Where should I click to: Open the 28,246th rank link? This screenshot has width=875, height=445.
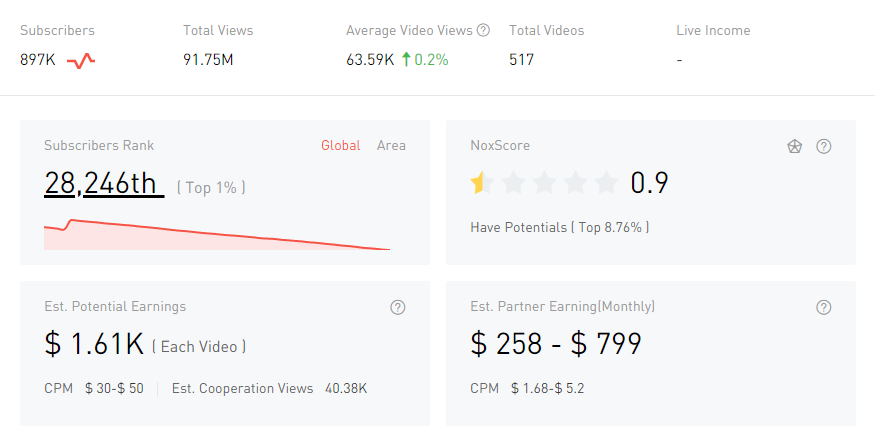[103, 183]
